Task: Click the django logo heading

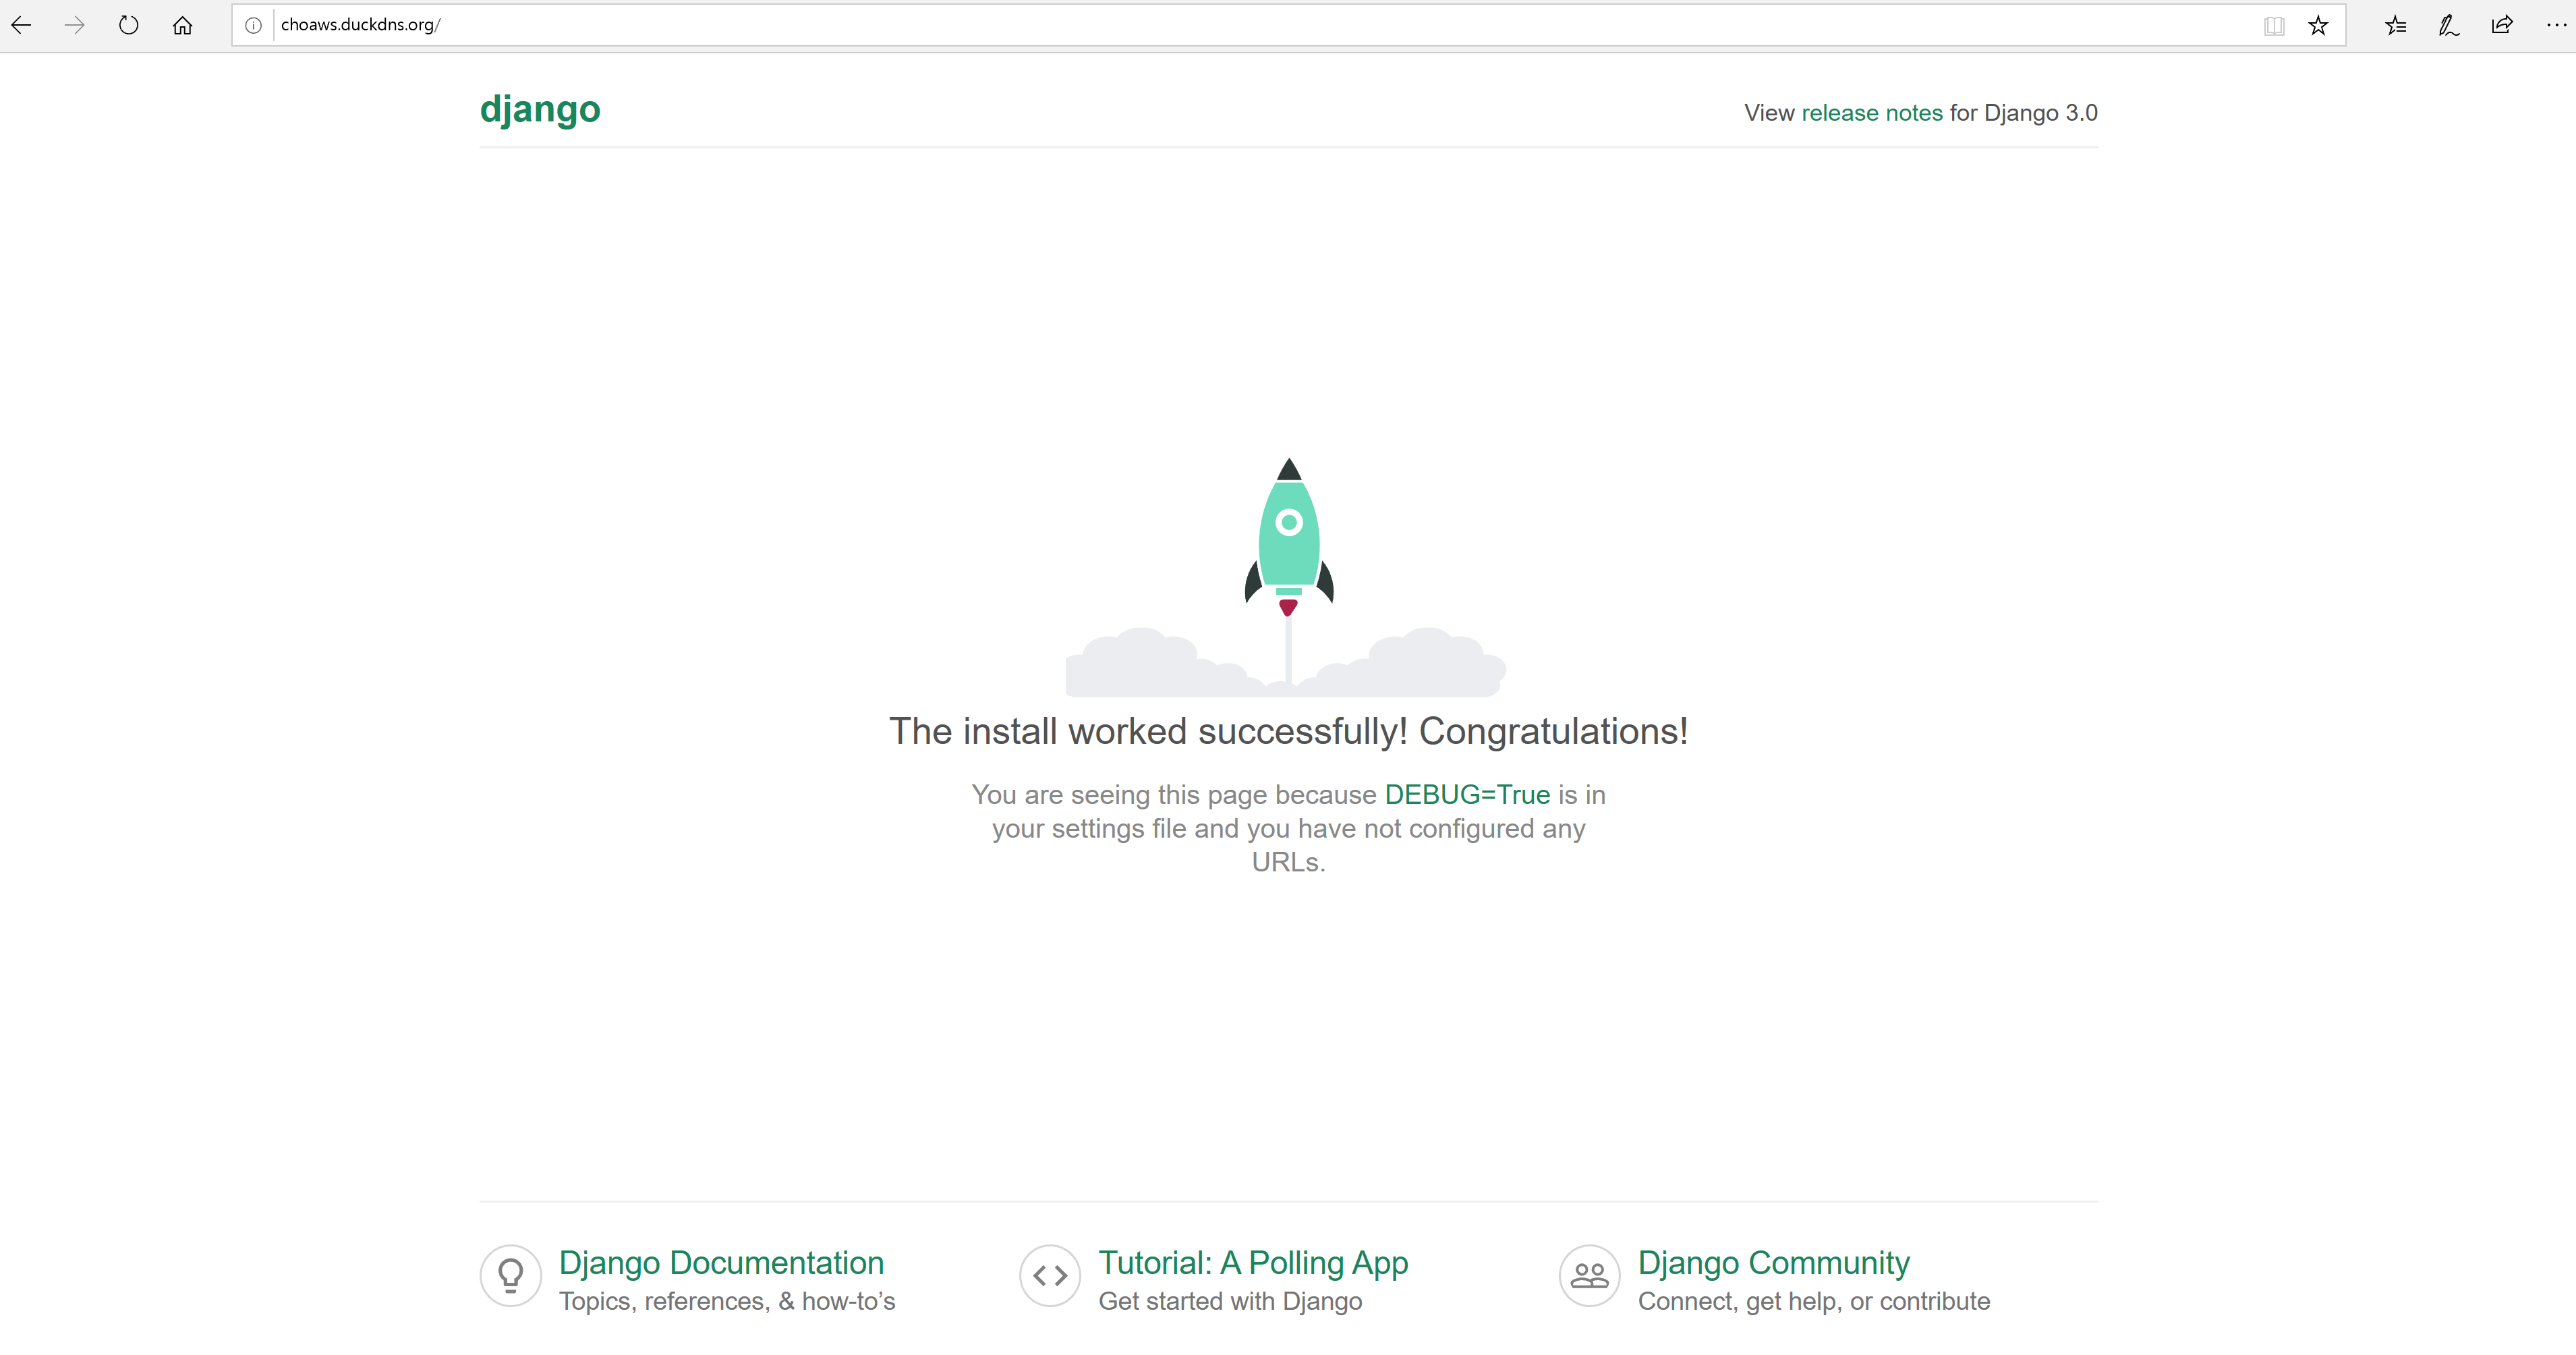Action: [x=540, y=109]
